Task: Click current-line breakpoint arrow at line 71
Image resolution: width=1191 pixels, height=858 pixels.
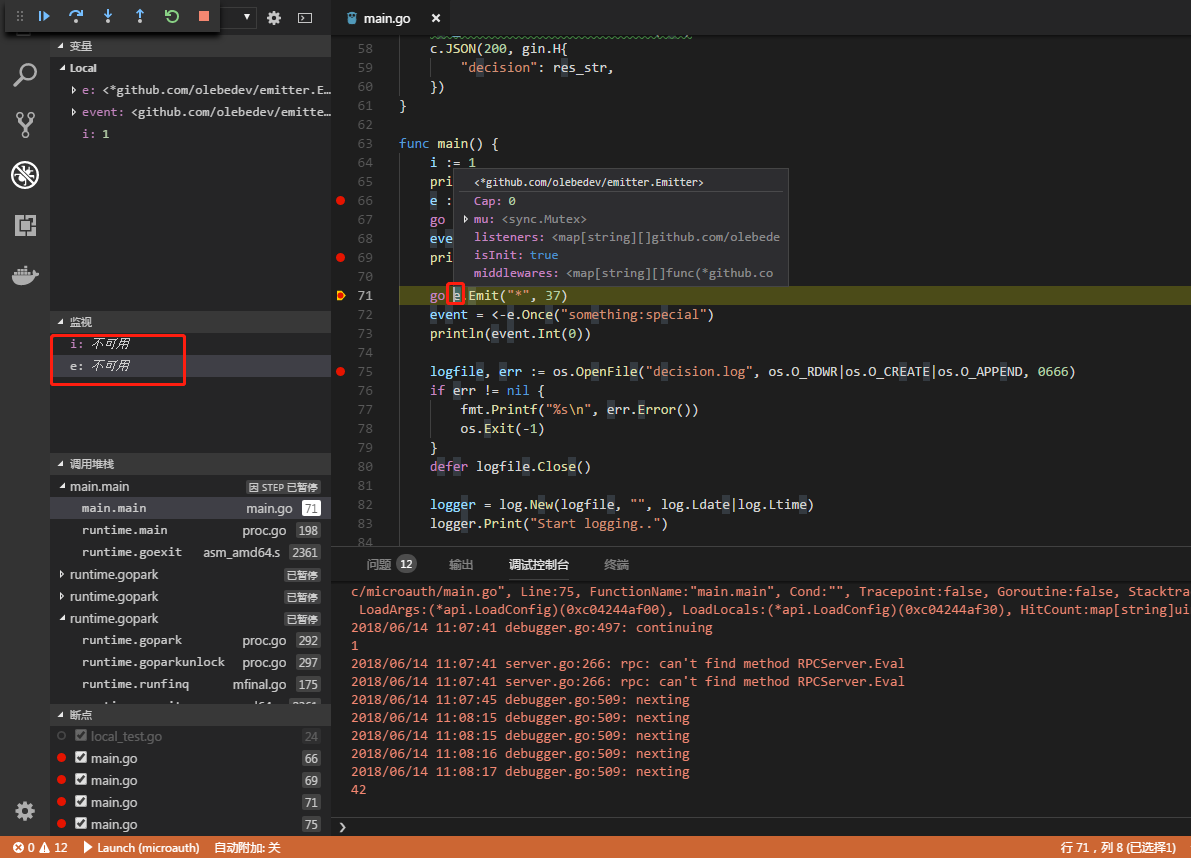Action: pyautogui.click(x=340, y=295)
